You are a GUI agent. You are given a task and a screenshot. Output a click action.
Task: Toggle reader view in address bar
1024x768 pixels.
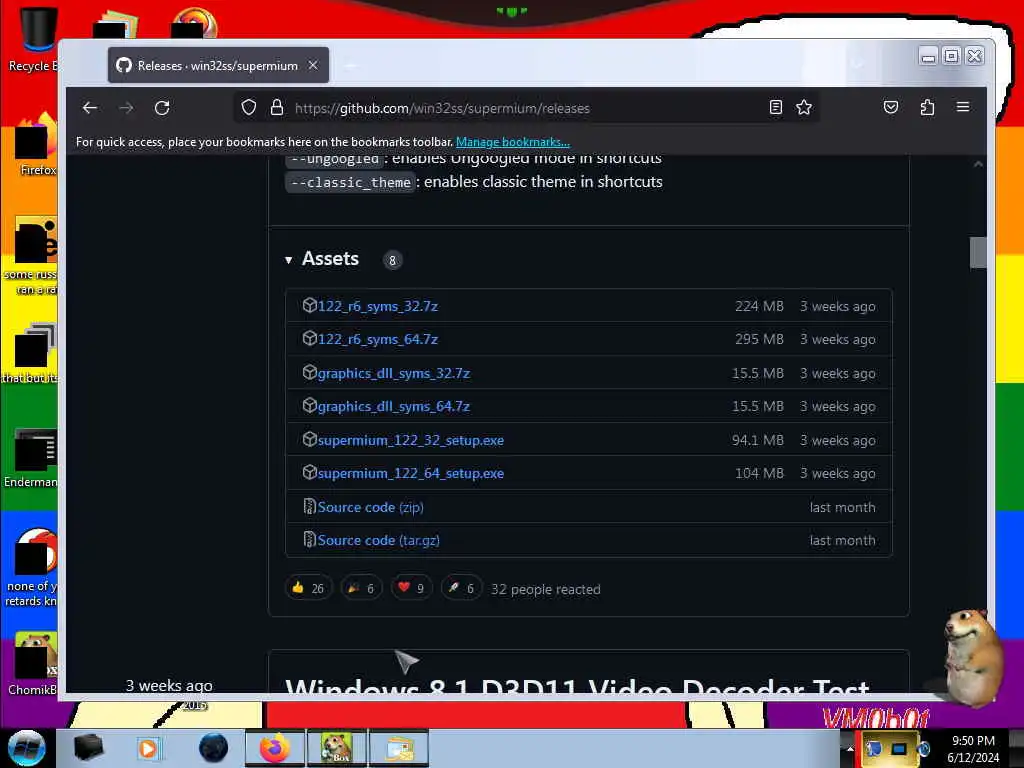click(775, 107)
